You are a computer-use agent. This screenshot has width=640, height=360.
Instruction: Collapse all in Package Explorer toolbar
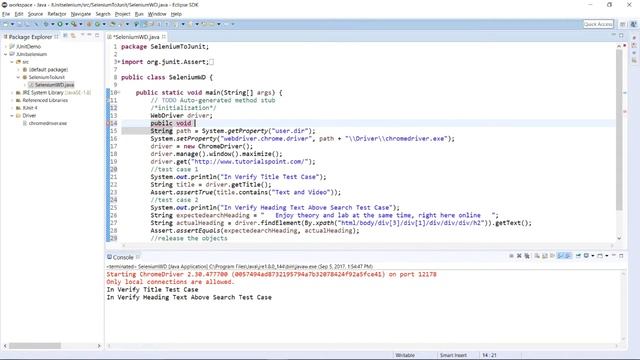[x=65, y=36]
